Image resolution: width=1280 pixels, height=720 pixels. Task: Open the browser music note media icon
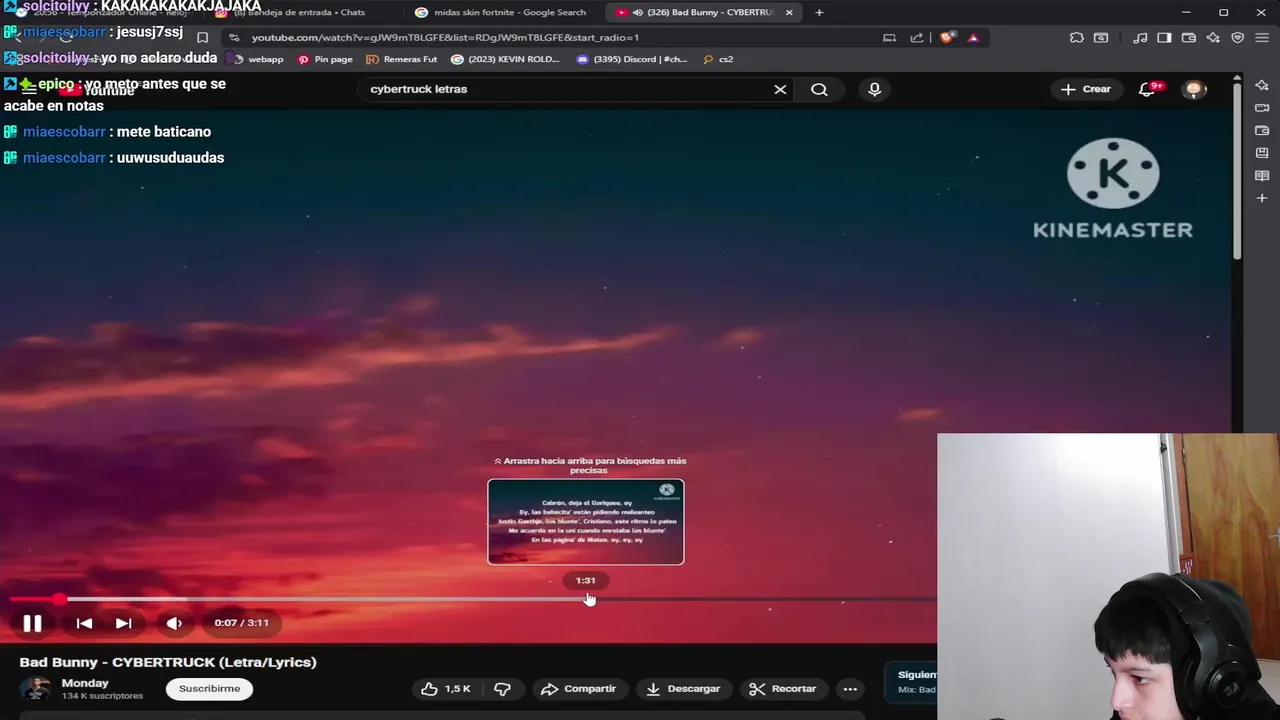click(x=1140, y=38)
